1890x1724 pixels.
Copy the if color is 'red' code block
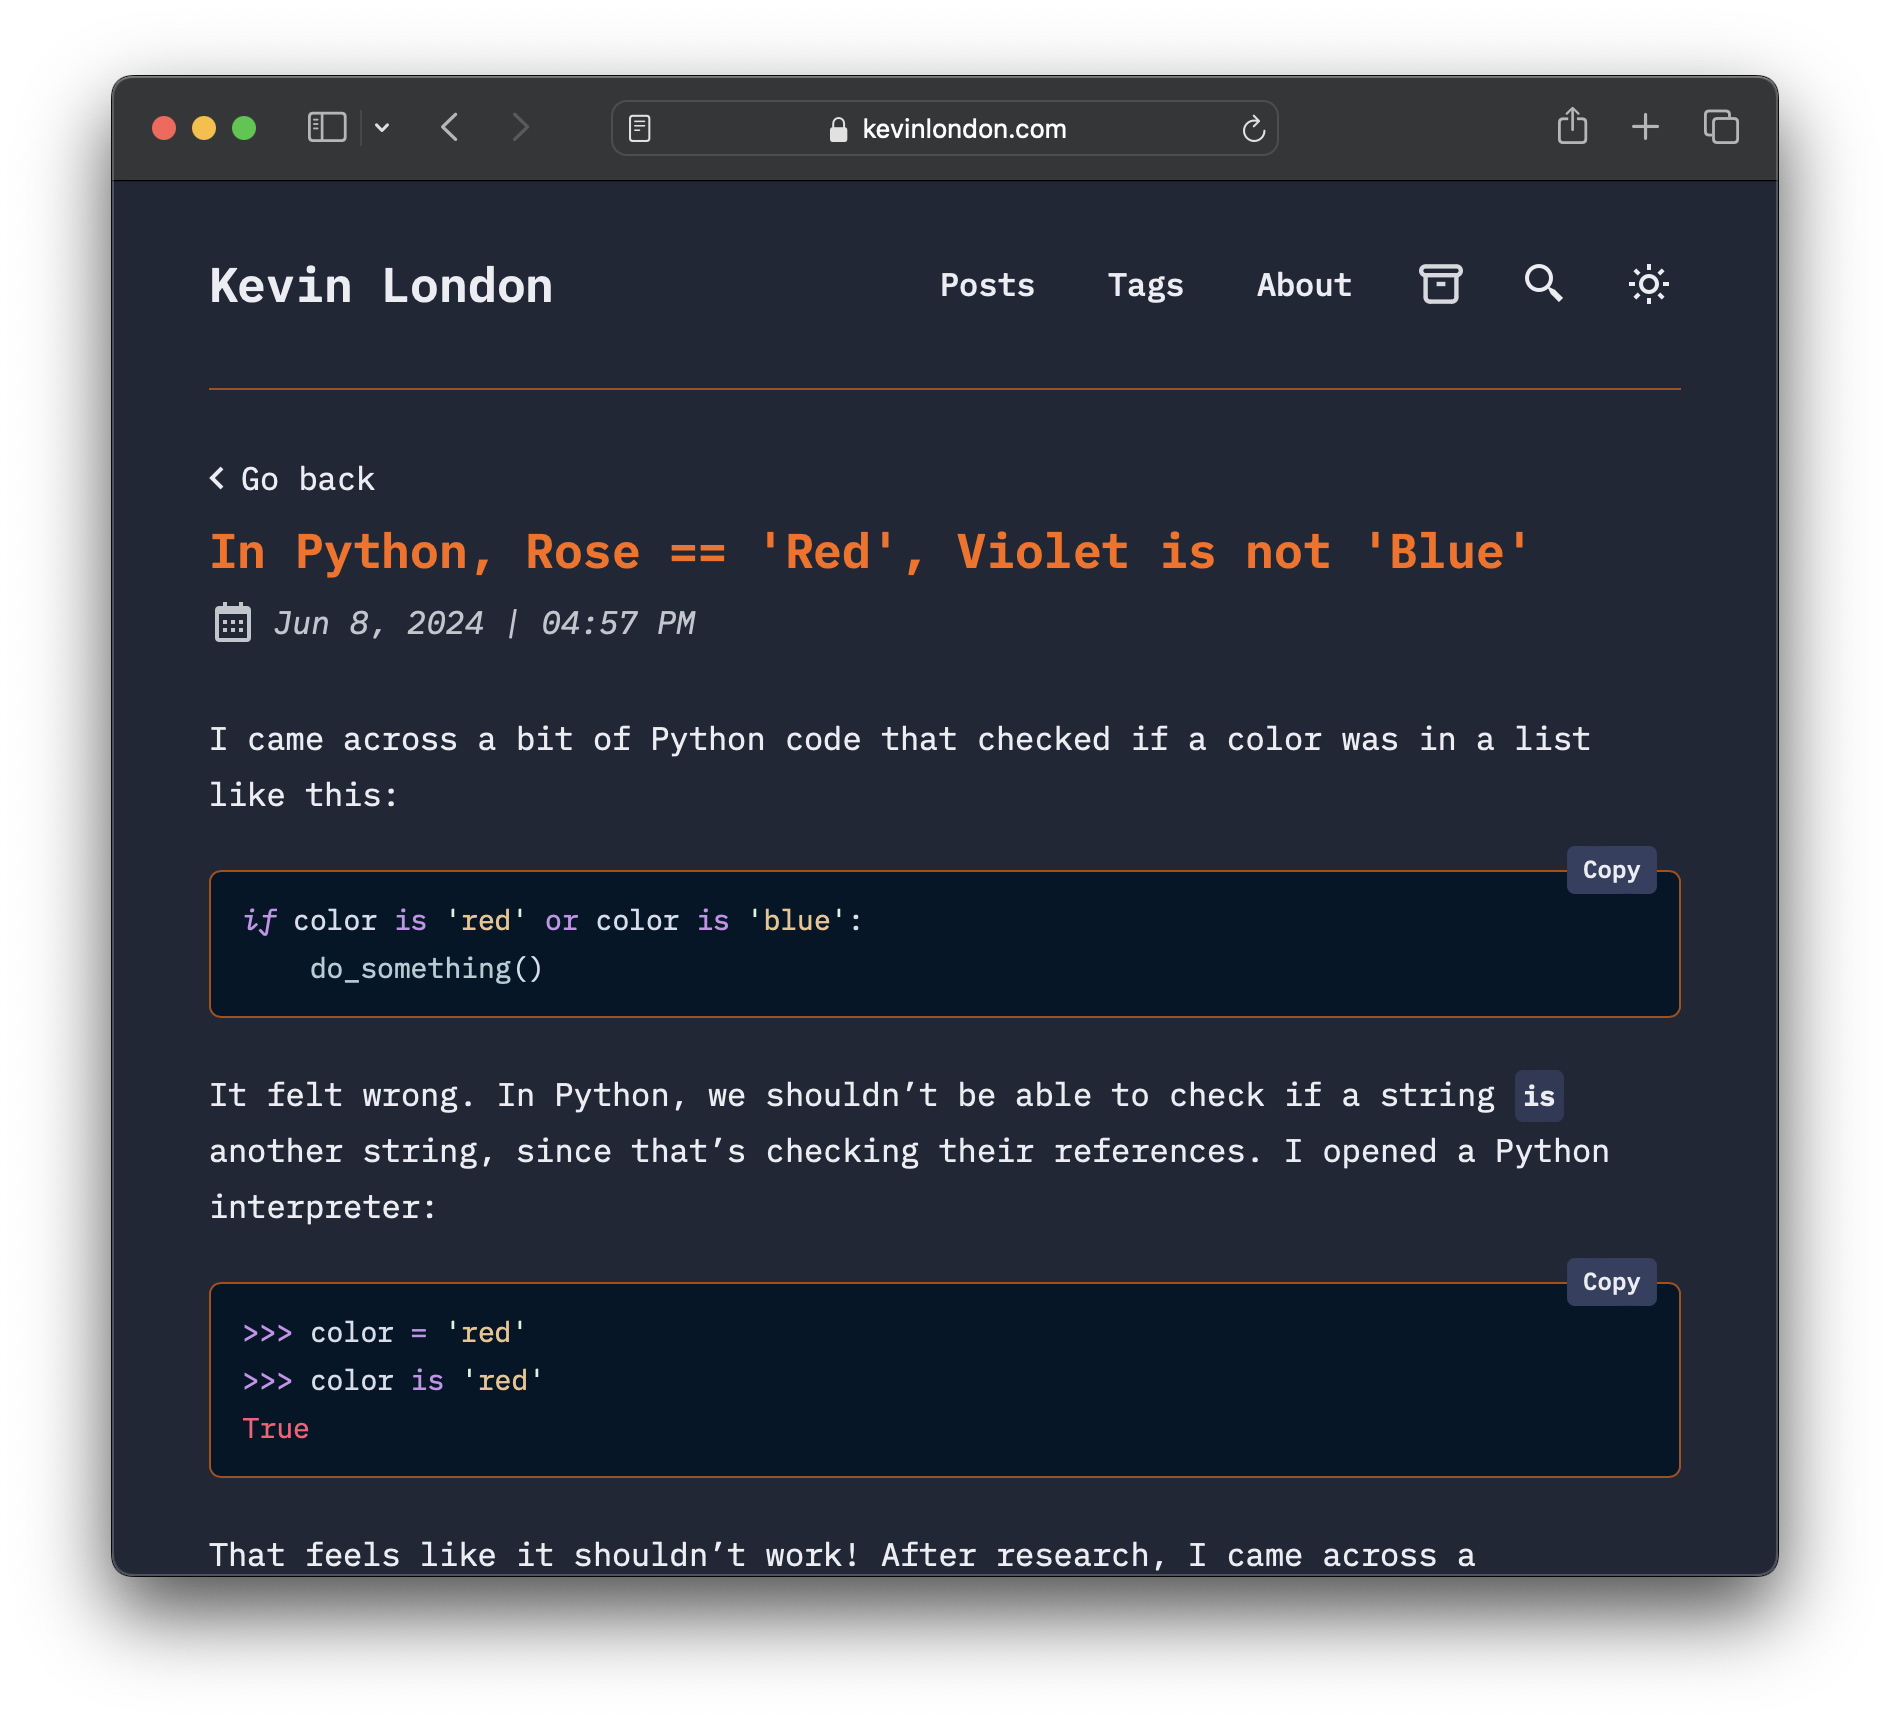click(1610, 870)
